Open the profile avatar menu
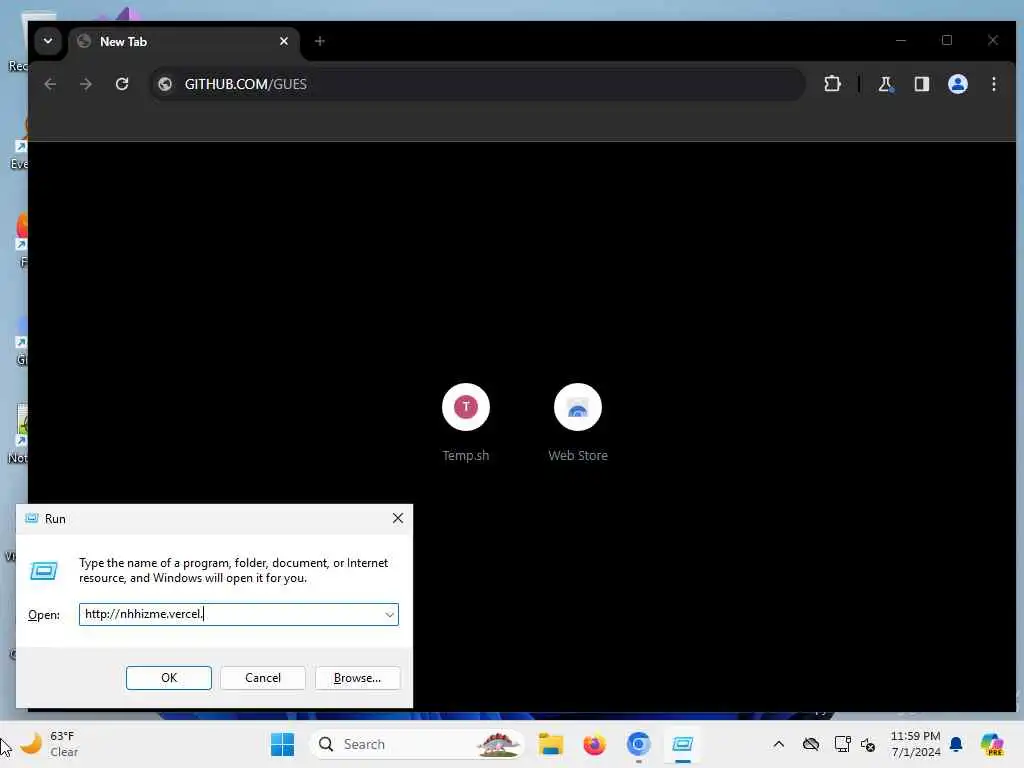Viewport: 1024px width, 768px height. point(957,84)
